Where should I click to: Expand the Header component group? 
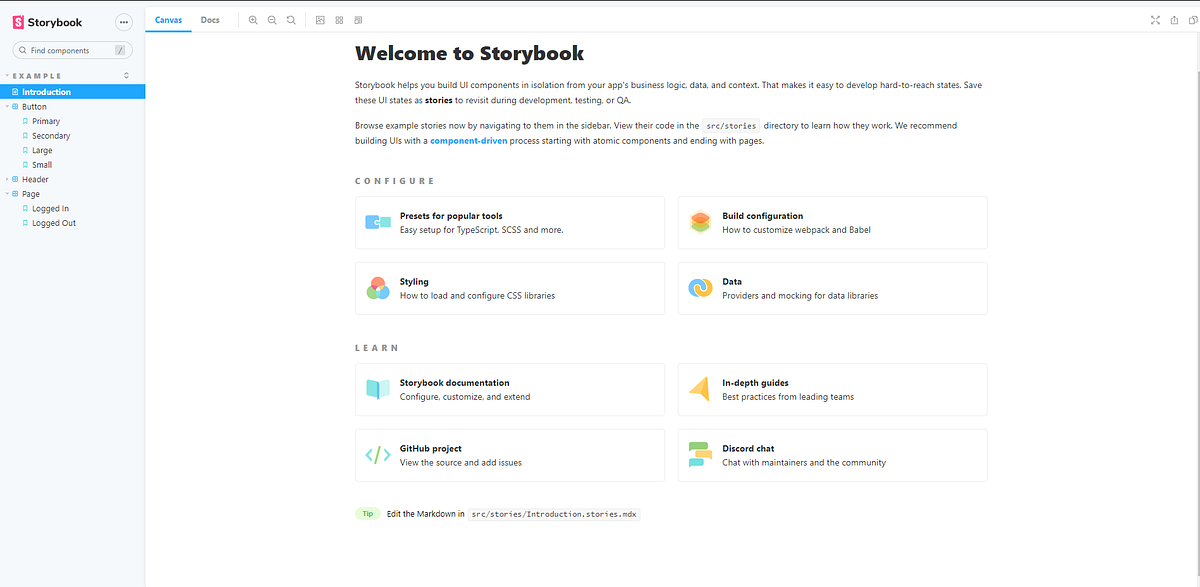coord(9,179)
